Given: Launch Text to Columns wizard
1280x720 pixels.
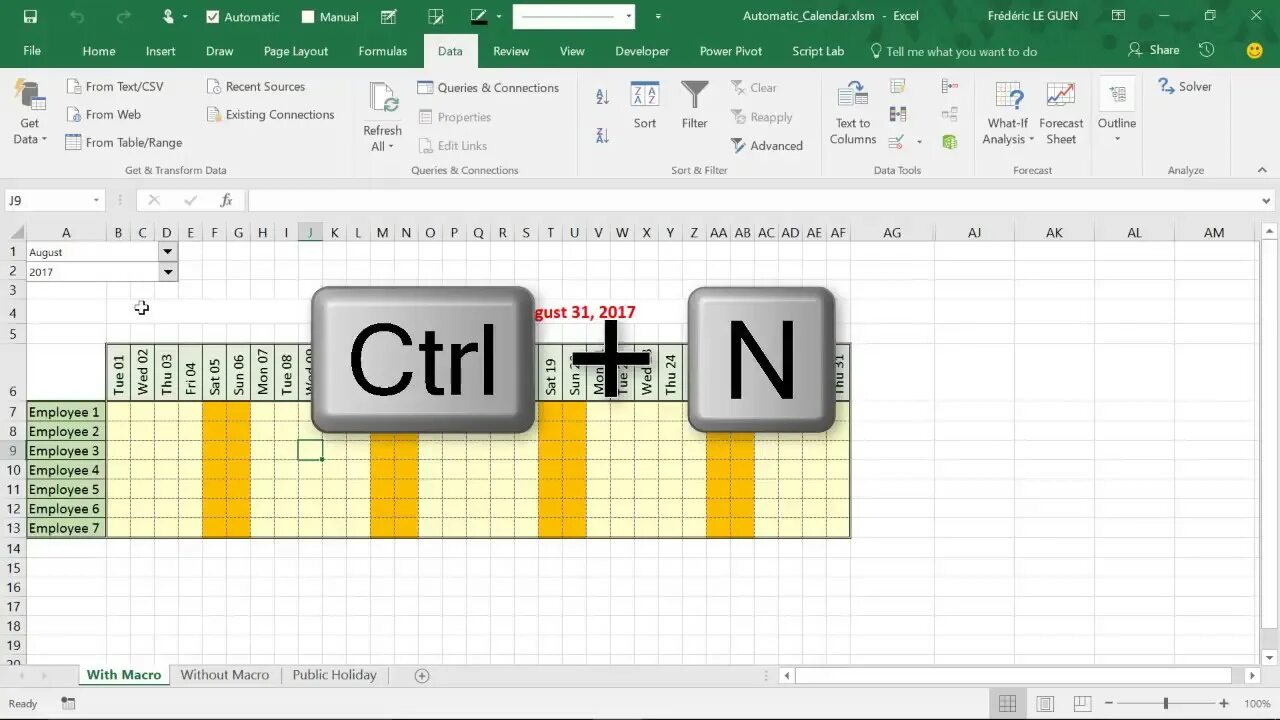Looking at the screenshot, I should [x=852, y=113].
